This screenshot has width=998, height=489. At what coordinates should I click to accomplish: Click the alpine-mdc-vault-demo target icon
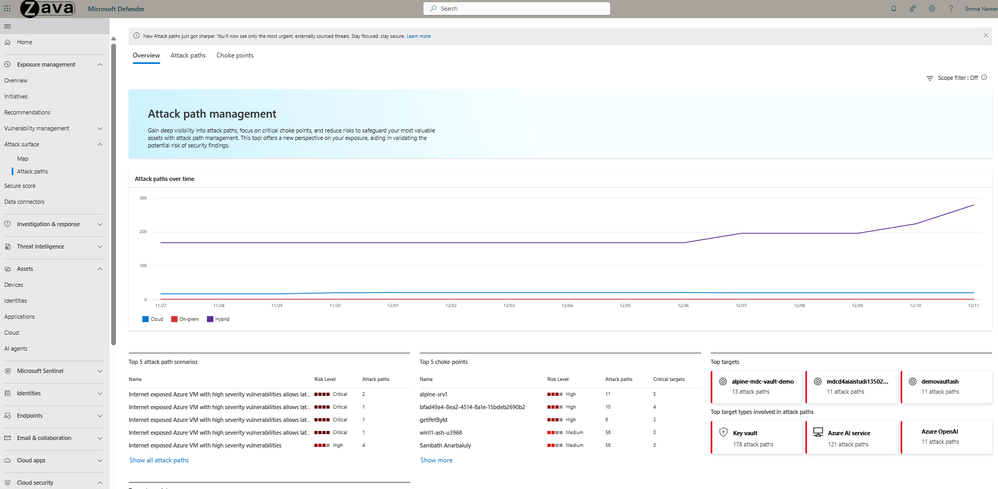(723, 381)
